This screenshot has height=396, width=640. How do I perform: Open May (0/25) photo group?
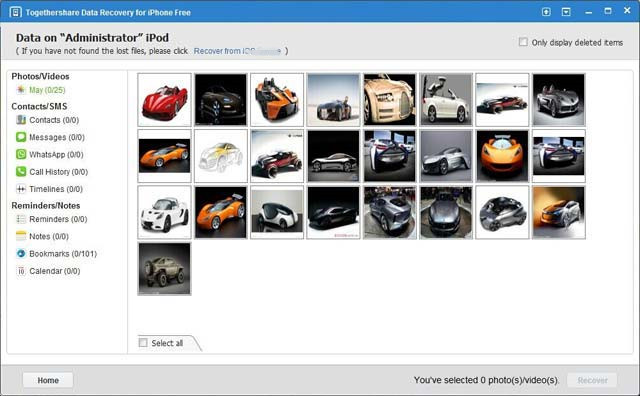tap(47, 90)
